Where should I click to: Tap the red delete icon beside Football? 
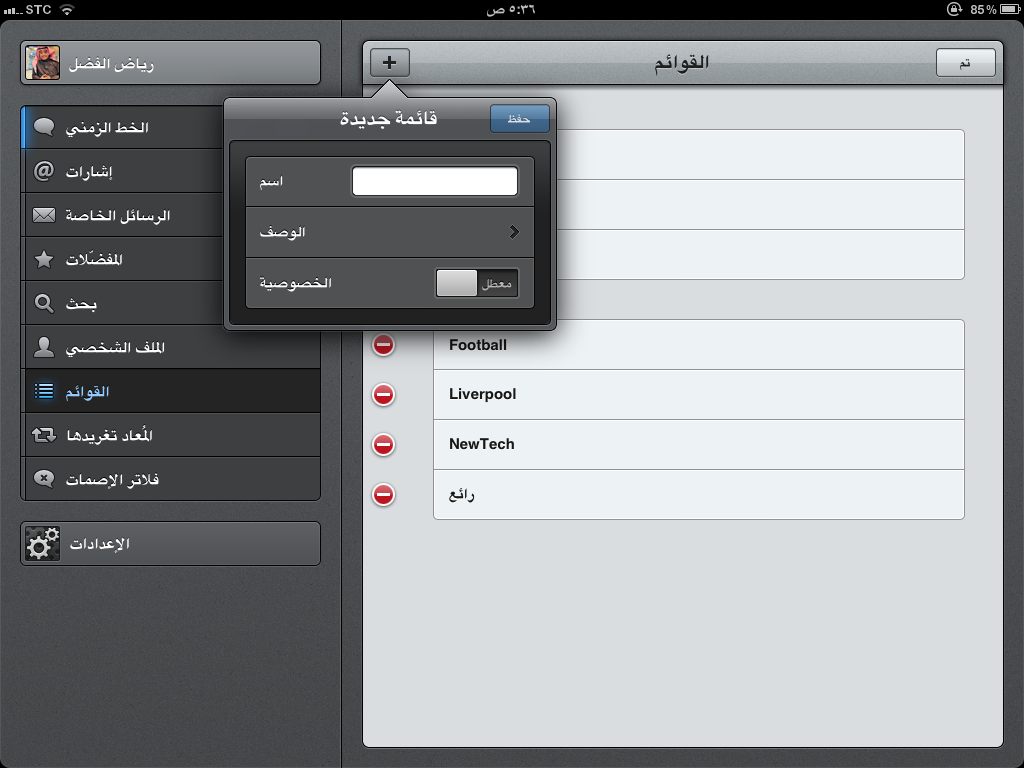(383, 345)
